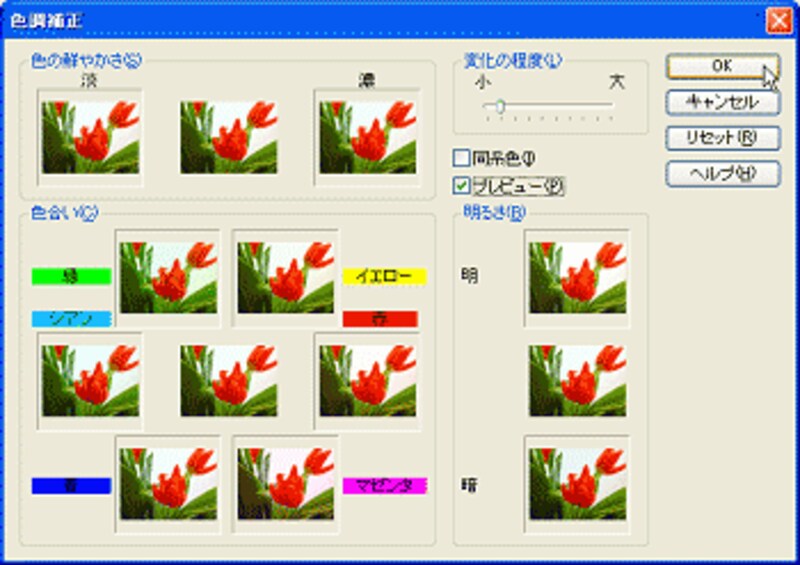Image resolution: width=800 pixels, height=565 pixels.
Task: Click the 変化の程度 slider handle
Action: coord(499,107)
